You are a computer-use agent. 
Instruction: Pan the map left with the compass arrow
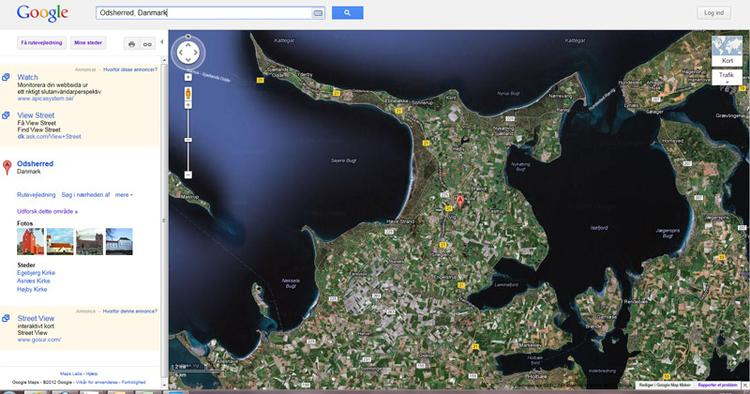180,53
